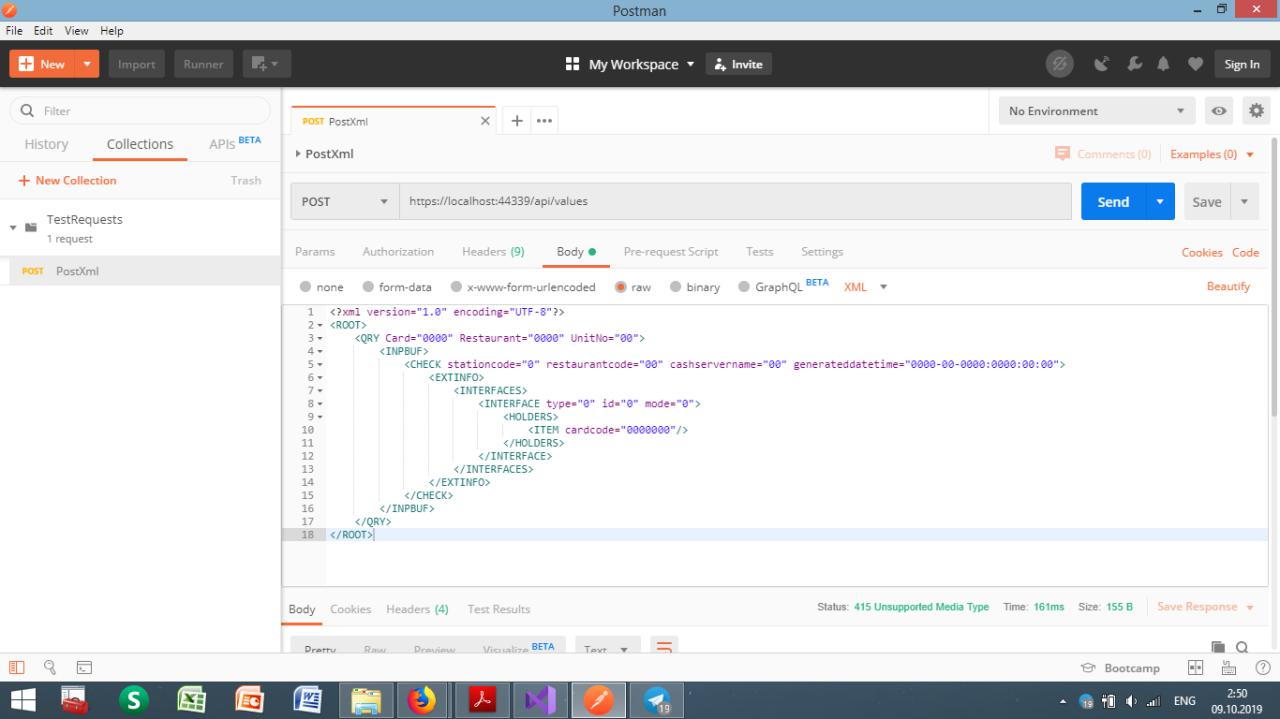Viewport: 1280px width, 719px height.
Task: Click the sync status satellite icon
Action: pyautogui.click(x=1059, y=64)
